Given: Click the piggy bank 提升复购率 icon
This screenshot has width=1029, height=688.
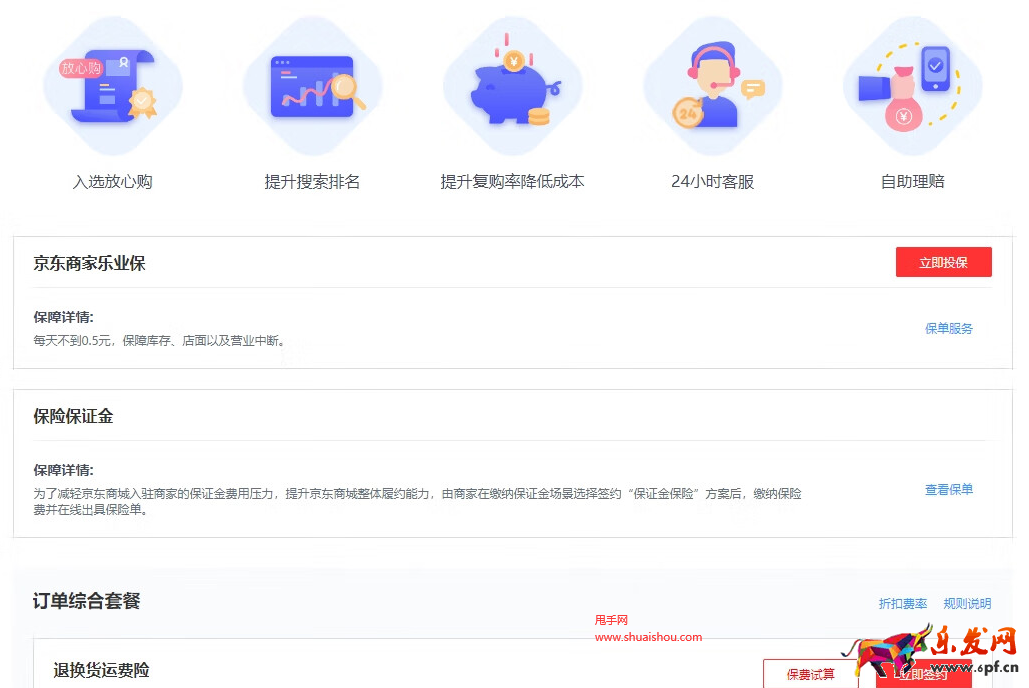Looking at the screenshot, I should coord(513,86).
